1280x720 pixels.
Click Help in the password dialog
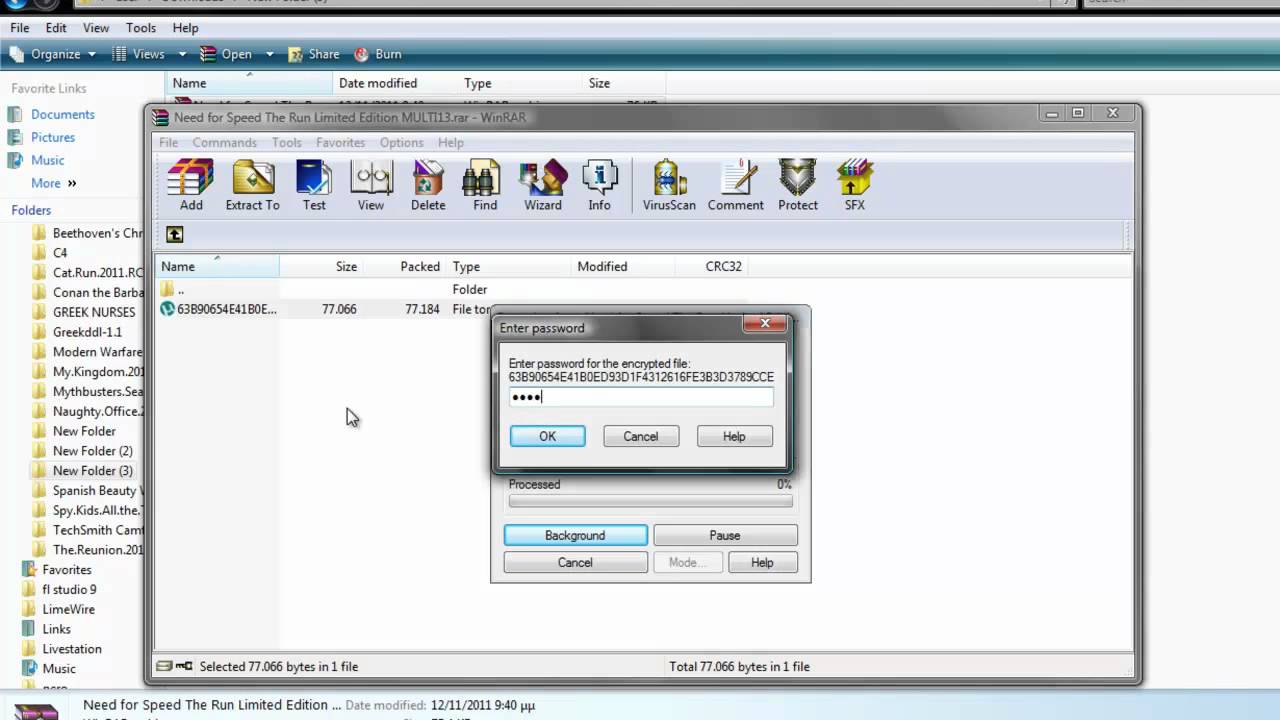pyautogui.click(x=734, y=436)
